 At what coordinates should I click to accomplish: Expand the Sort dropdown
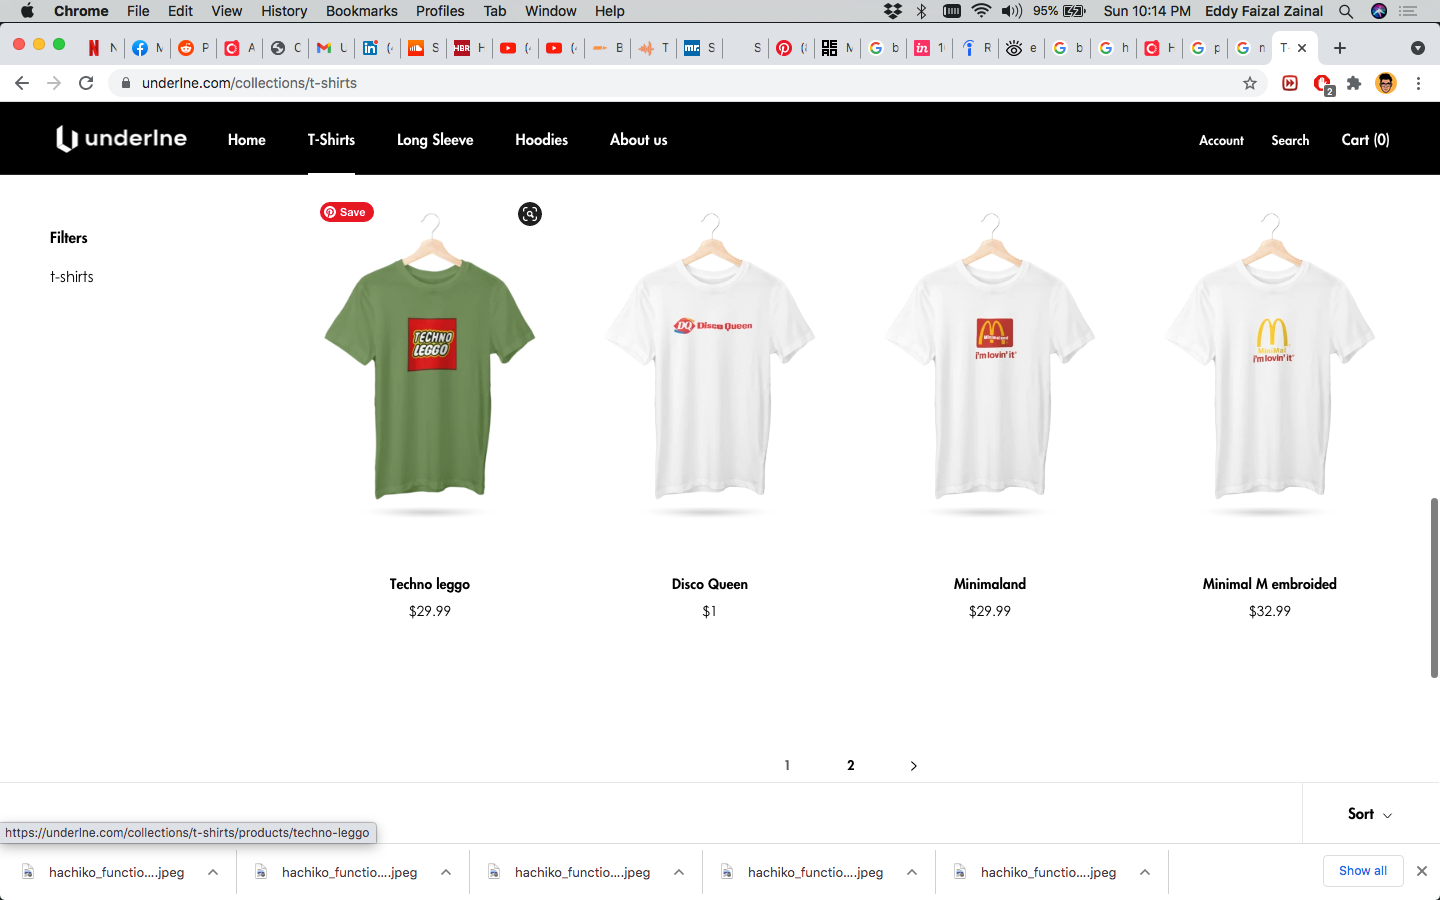pyautogui.click(x=1370, y=814)
